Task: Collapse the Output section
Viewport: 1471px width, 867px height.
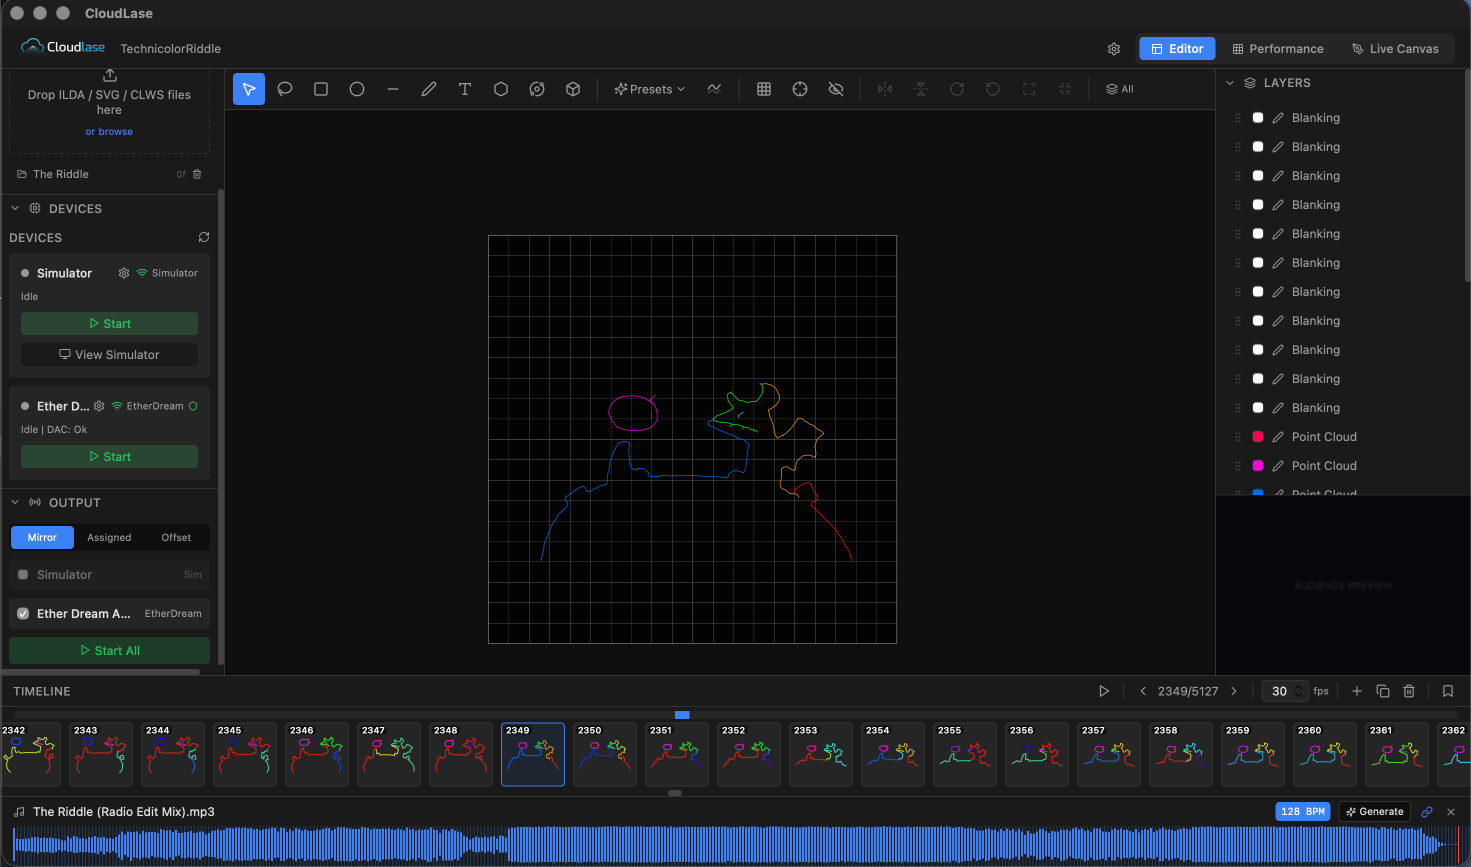Action: click(x=15, y=503)
